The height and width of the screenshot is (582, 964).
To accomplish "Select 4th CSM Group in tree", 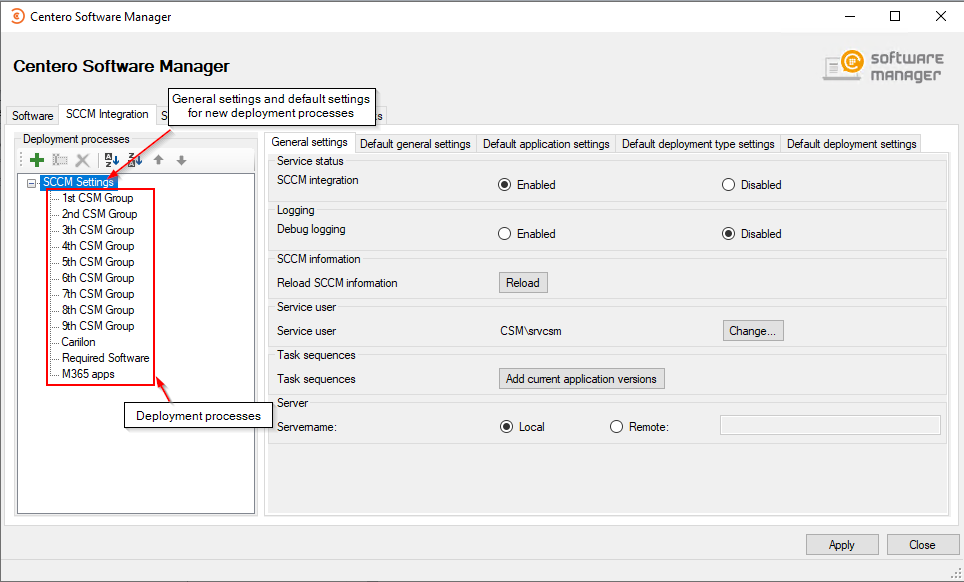I will [98, 246].
